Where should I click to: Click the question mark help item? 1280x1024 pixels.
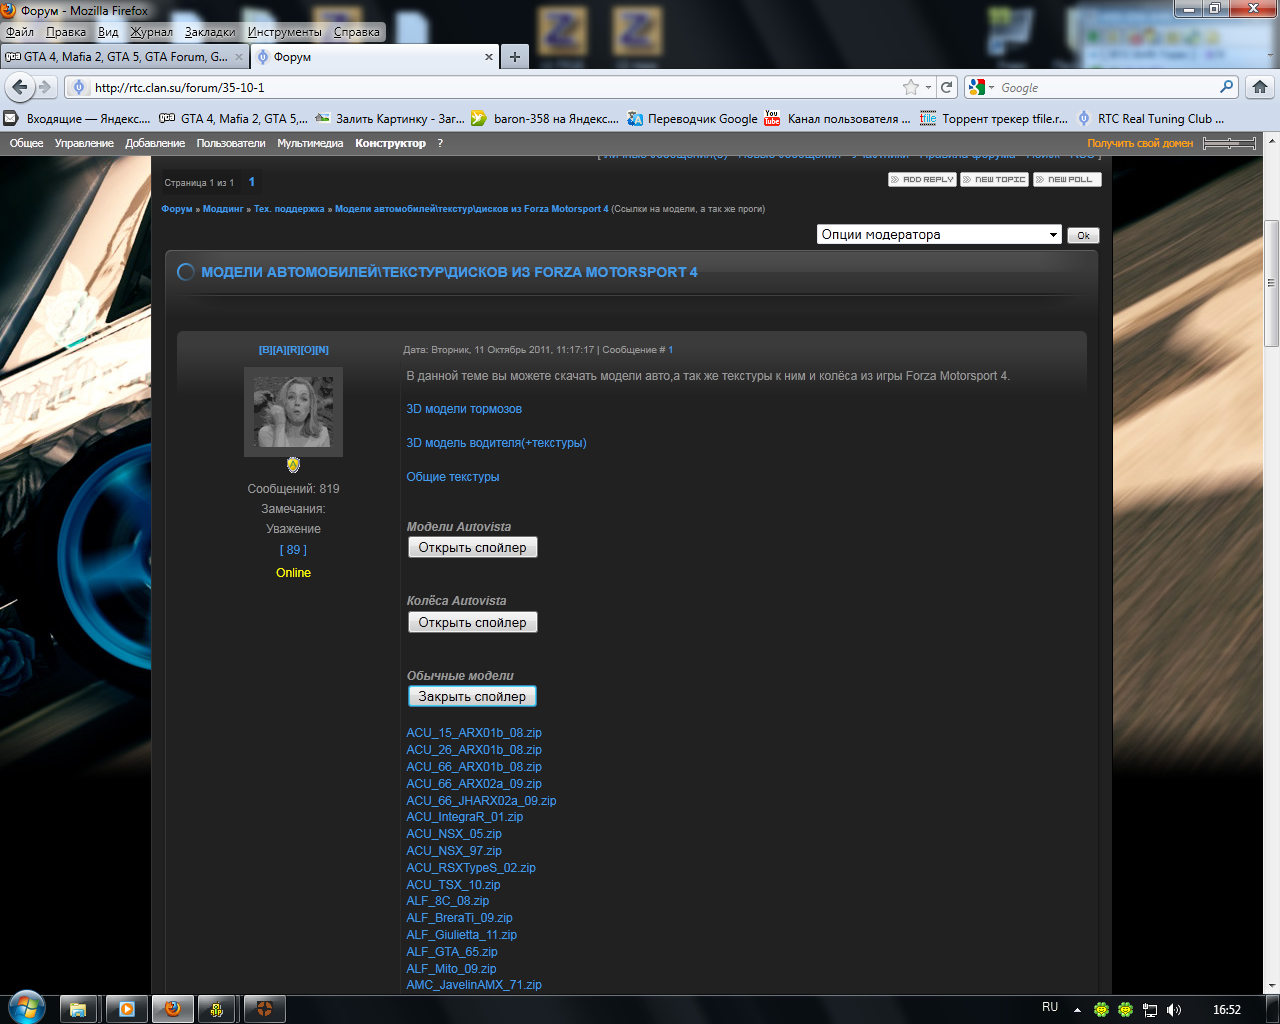(x=440, y=143)
